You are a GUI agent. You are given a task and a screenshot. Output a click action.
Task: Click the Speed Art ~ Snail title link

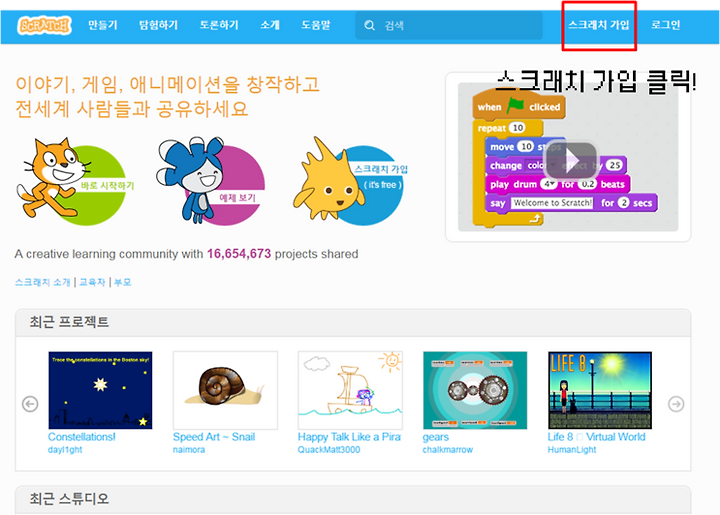click(214, 437)
